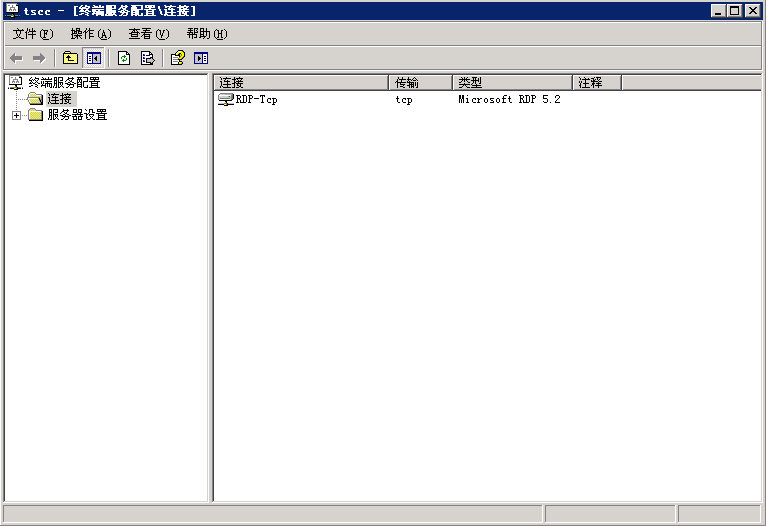Click the Export list toolbar icon
The width and height of the screenshot is (766, 526).
click(148, 59)
